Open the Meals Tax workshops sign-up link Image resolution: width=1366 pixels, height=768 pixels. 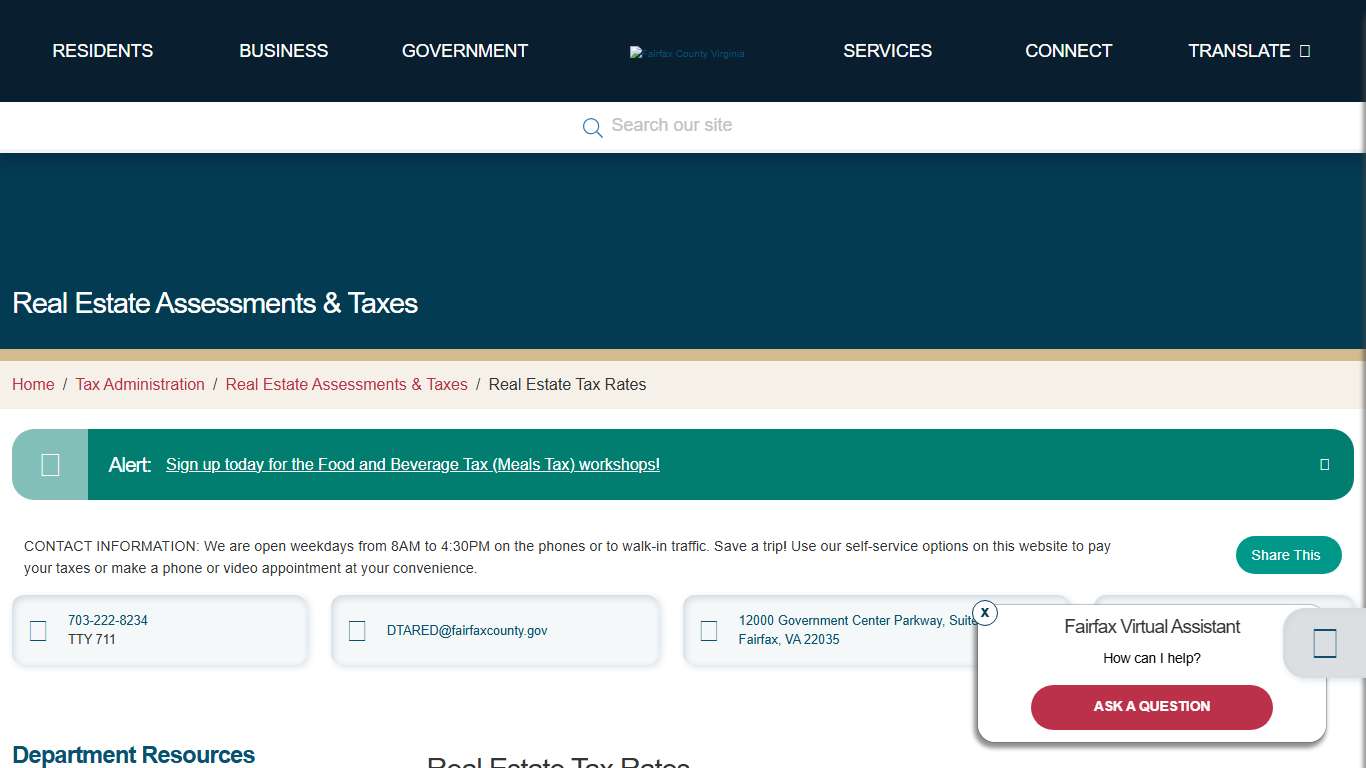[412, 464]
